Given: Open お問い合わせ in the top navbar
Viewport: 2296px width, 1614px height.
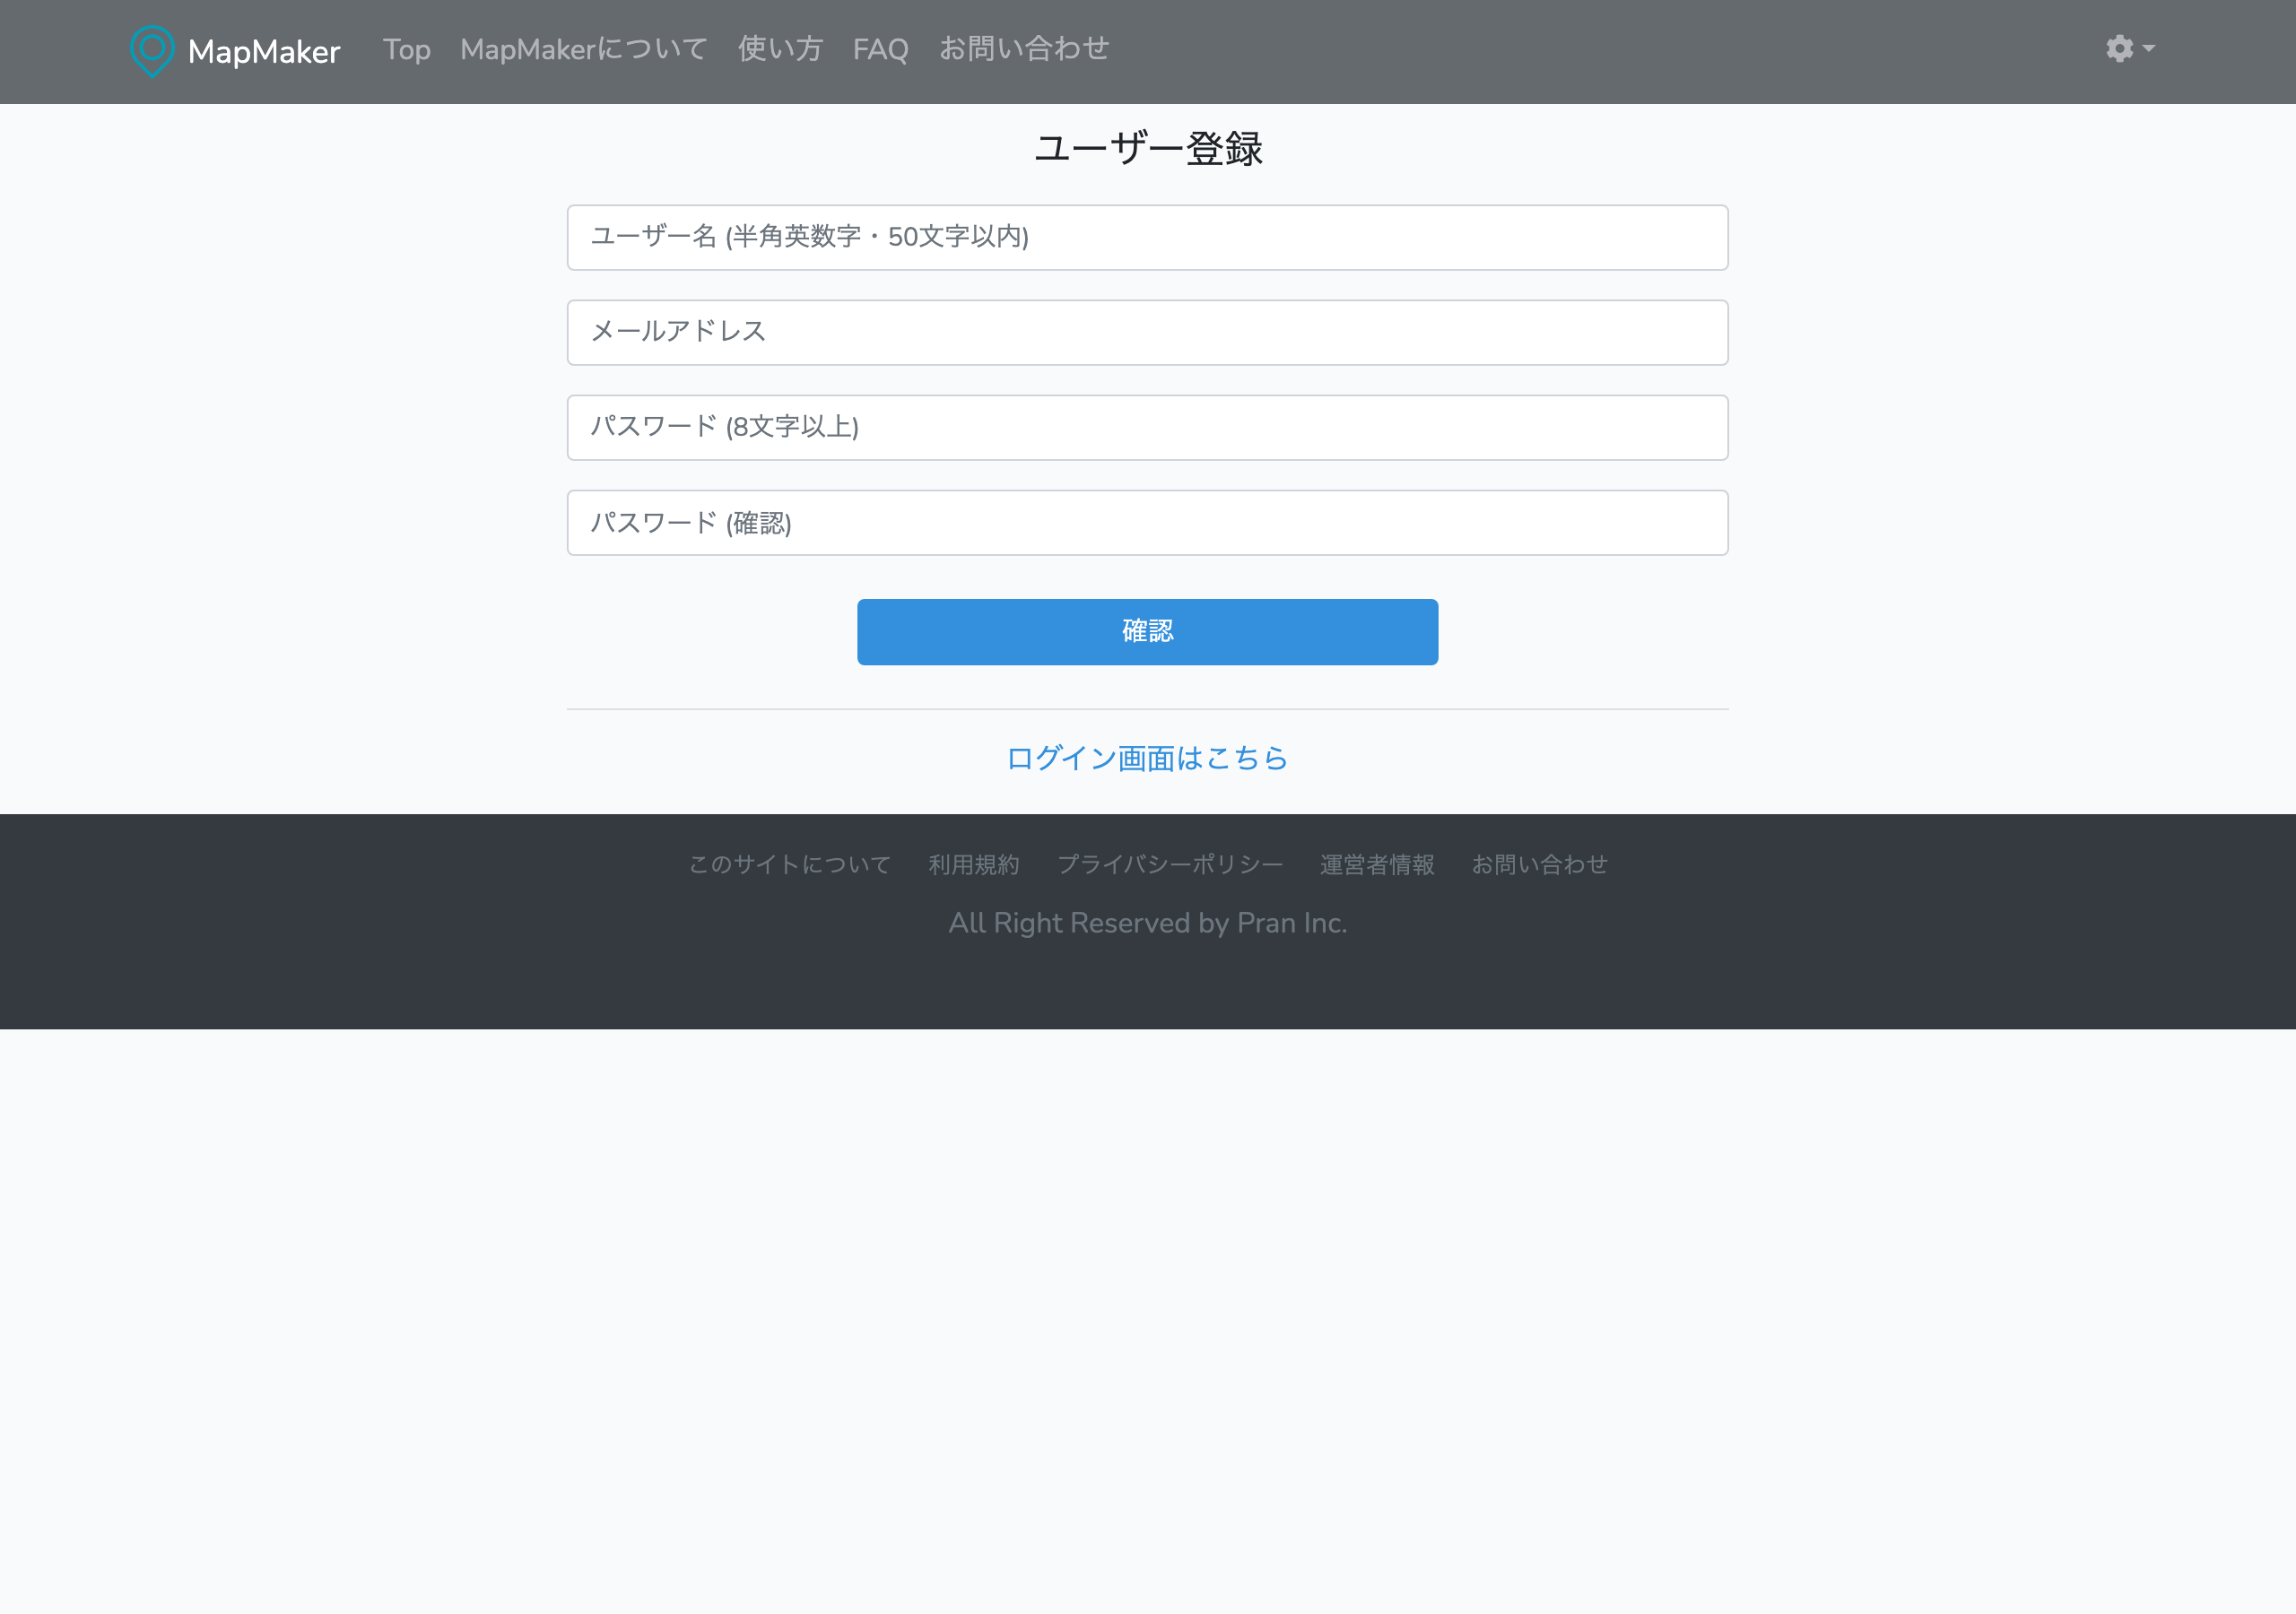Looking at the screenshot, I should (1024, 49).
